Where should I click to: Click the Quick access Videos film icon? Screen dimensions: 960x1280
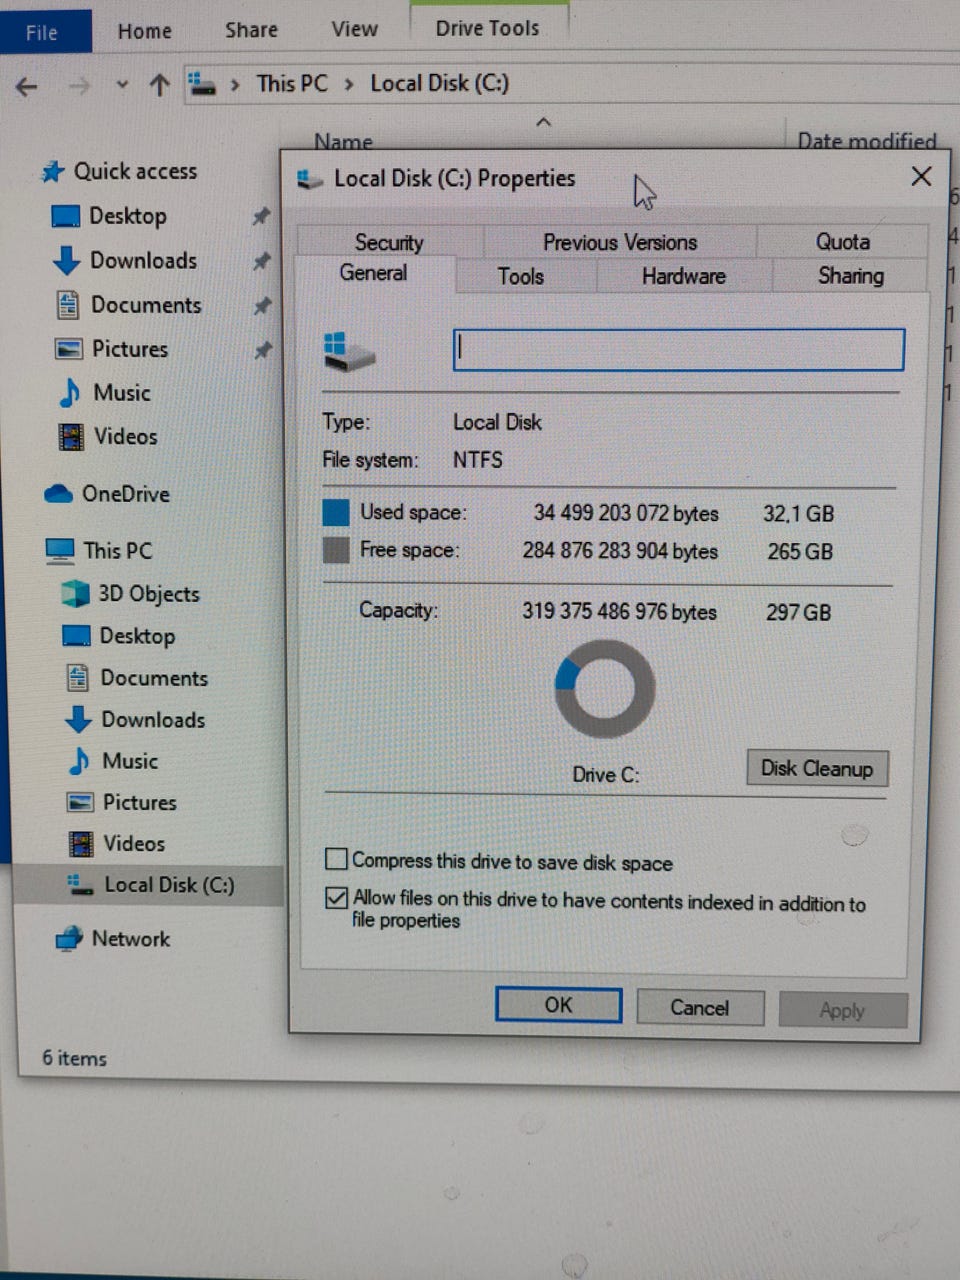click(x=71, y=437)
